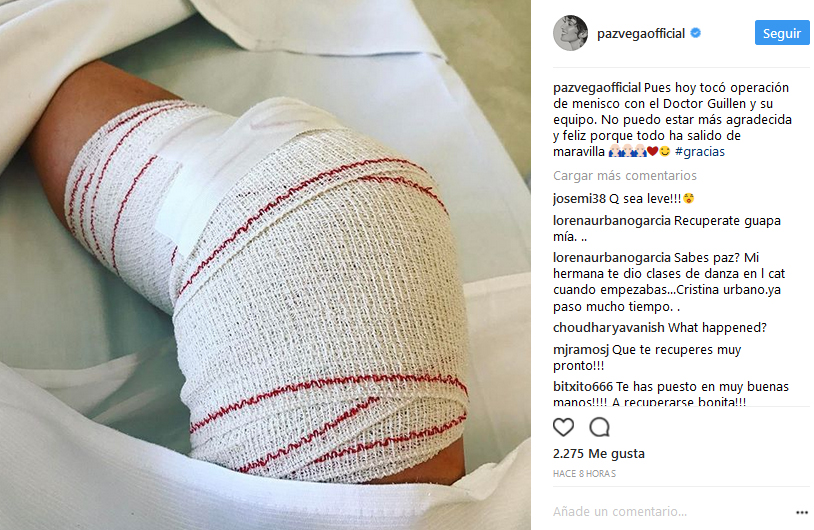Click the bandaged knee photo
Image resolution: width=814 pixels, height=530 pixels.
tap(265, 265)
